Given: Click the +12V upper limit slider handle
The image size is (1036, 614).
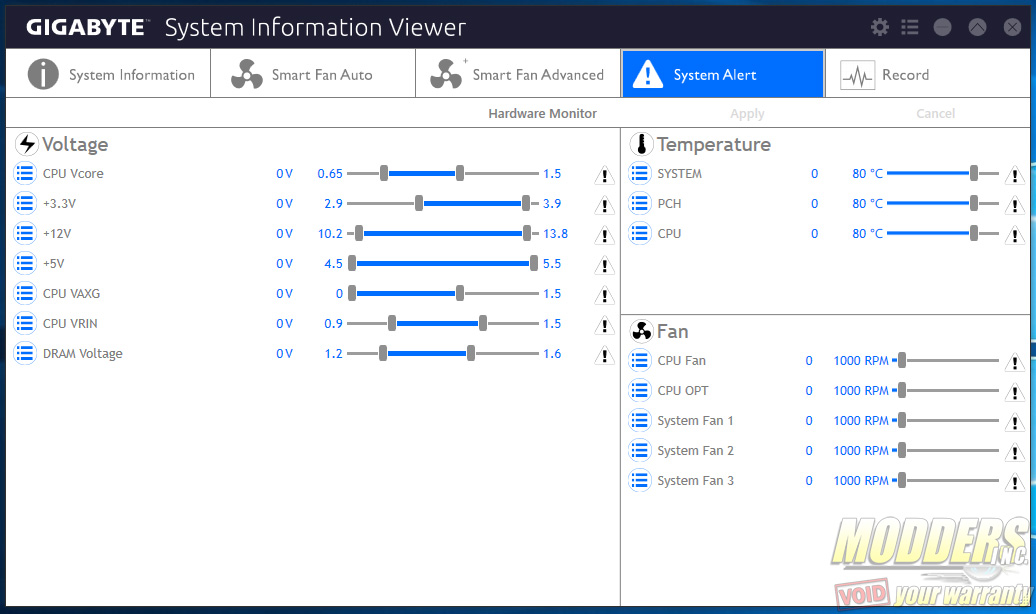Looking at the screenshot, I should (527, 233).
